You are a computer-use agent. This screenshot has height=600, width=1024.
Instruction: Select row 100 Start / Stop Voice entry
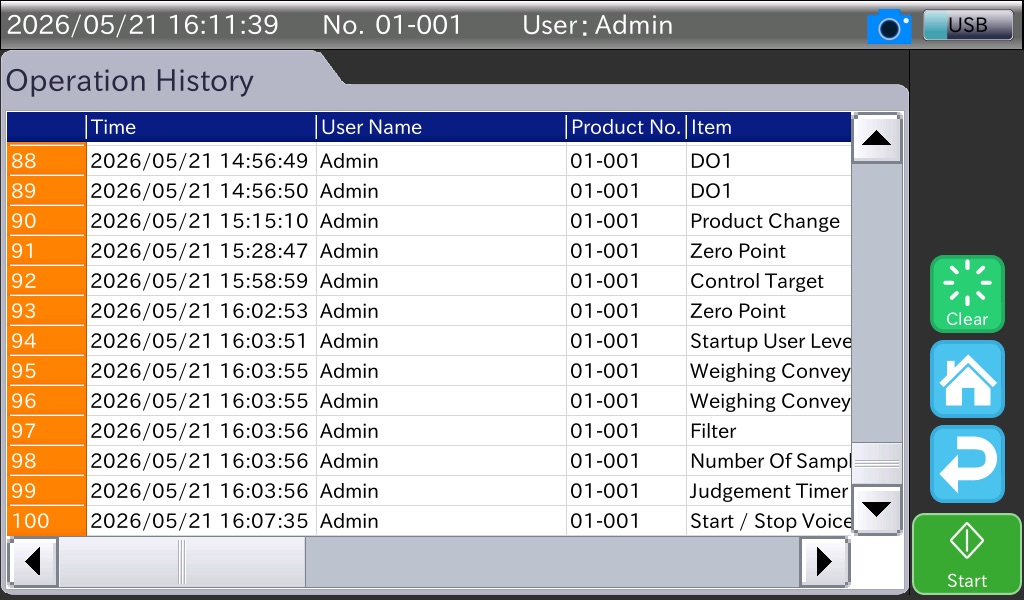429,522
